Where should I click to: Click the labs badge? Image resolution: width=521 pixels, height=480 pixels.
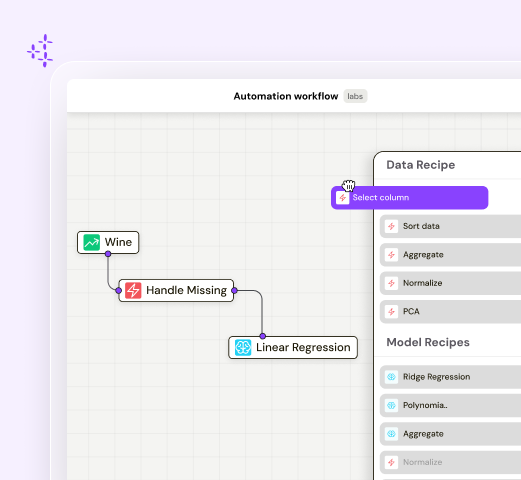(355, 96)
